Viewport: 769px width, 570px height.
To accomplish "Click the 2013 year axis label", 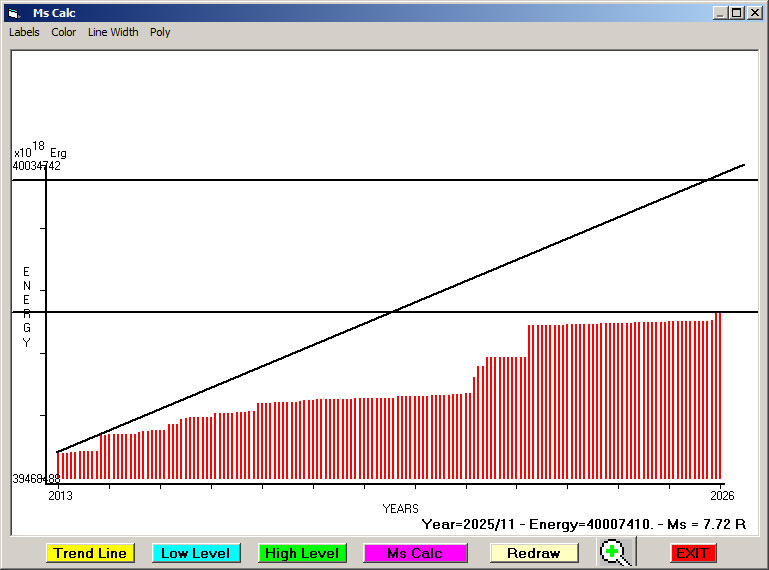I will 60,495.
